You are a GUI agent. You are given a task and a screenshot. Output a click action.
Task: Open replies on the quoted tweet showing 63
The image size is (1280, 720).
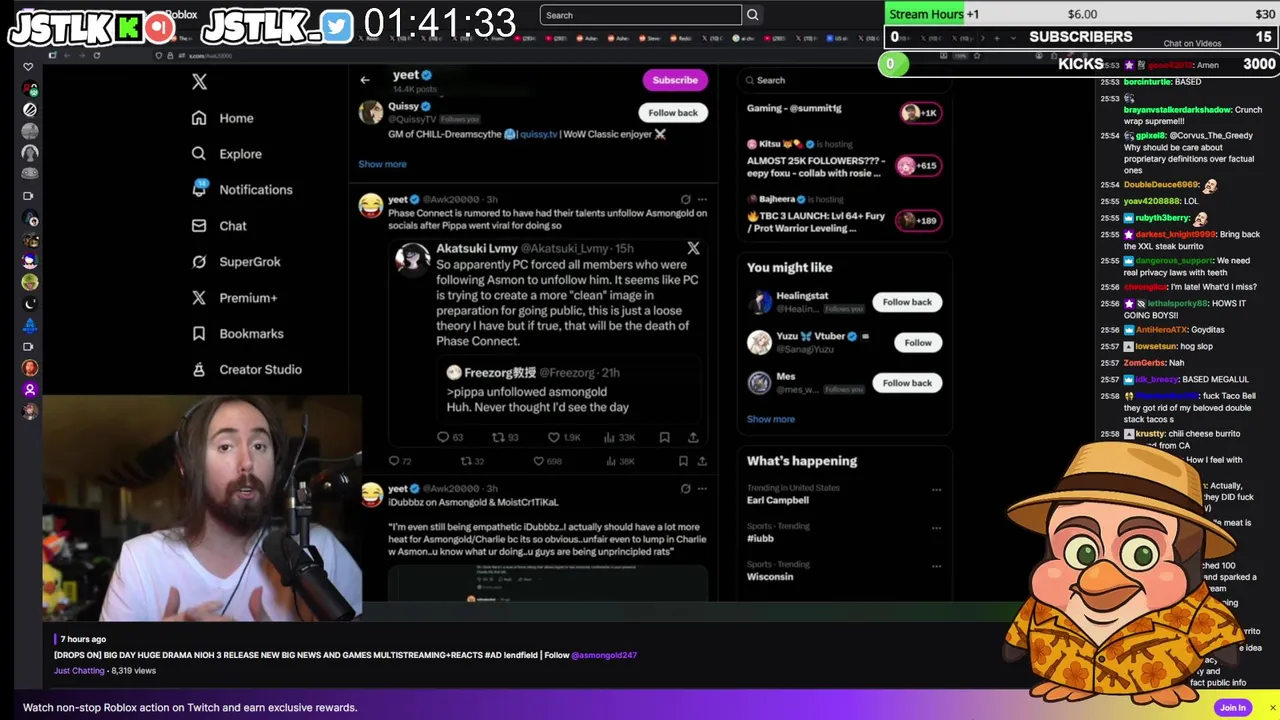pos(450,437)
